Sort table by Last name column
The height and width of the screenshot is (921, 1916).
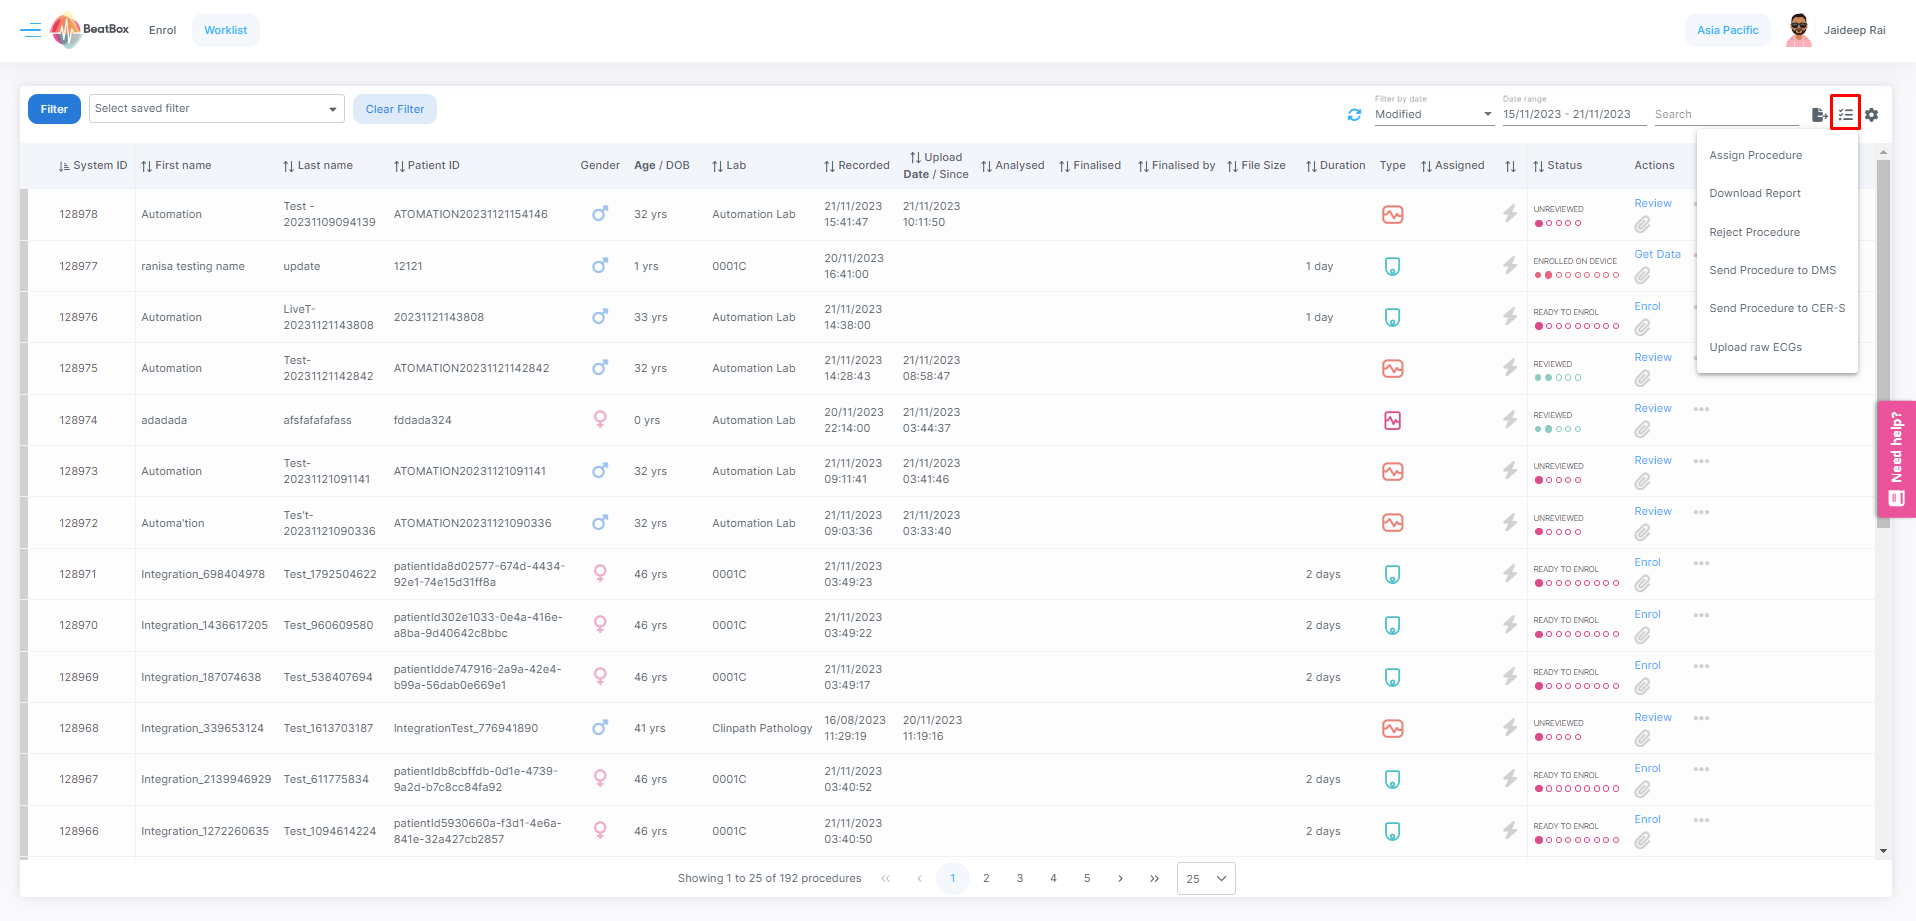(x=318, y=166)
